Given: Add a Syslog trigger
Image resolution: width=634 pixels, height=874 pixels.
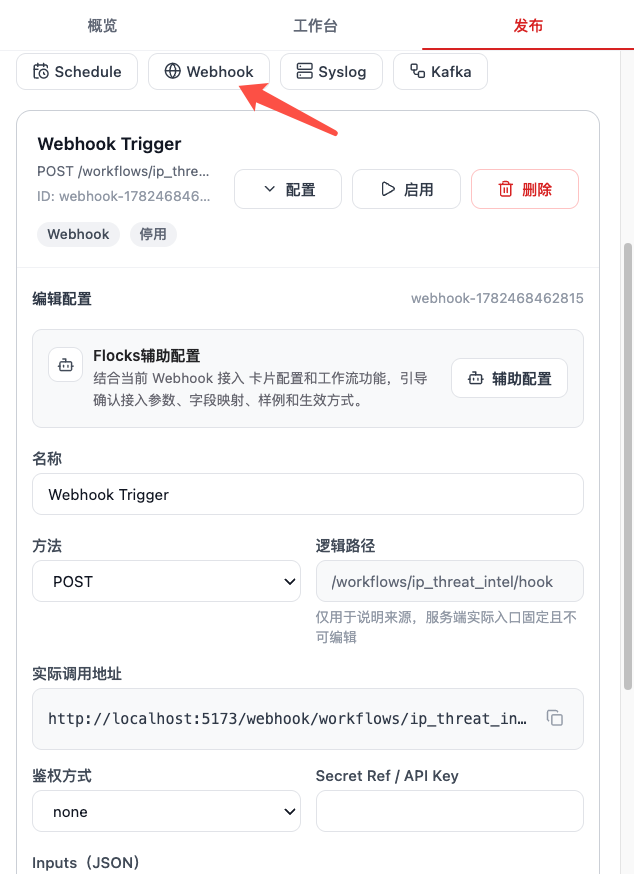Looking at the screenshot, I should [x=331, y=71].
